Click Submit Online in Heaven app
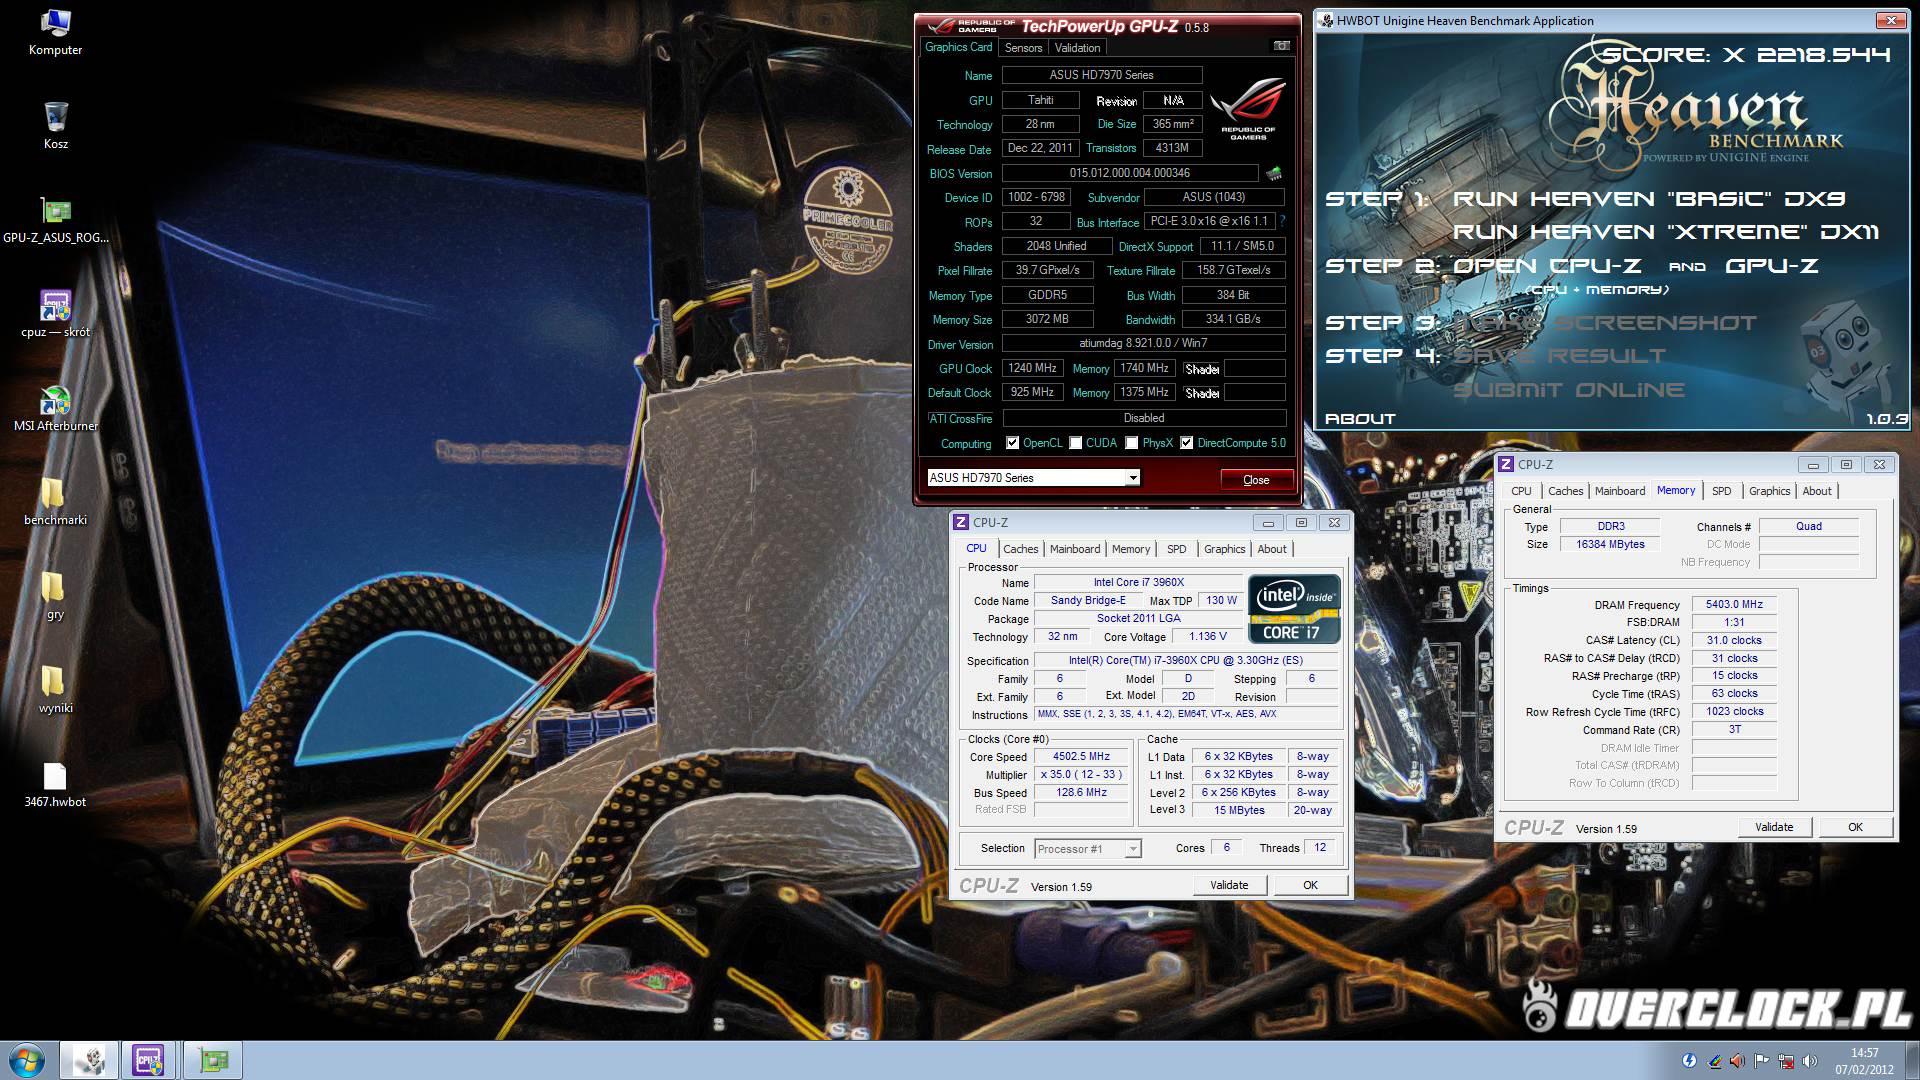This screenshot has width=1920, height=1080. point(1569,390)
